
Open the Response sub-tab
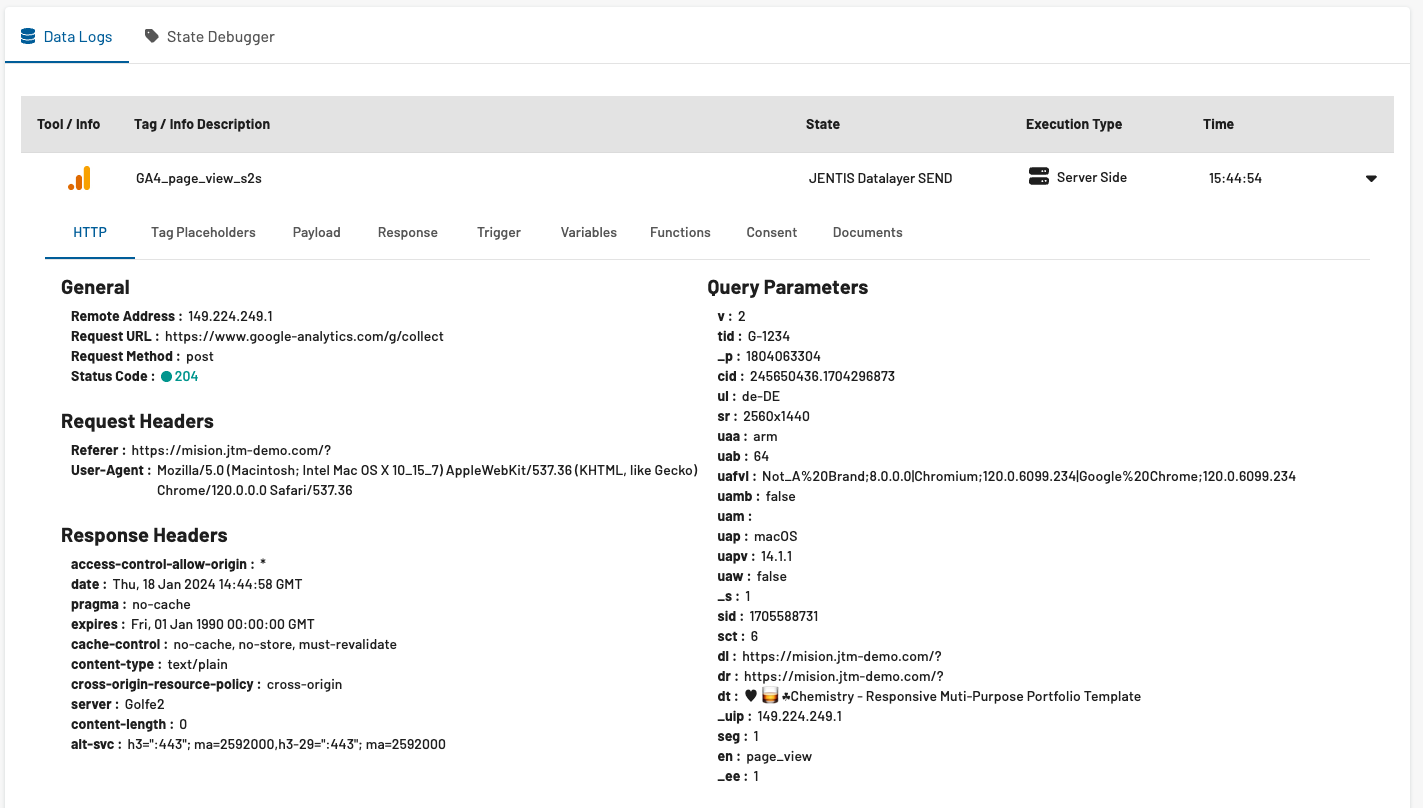click(407, 232)
